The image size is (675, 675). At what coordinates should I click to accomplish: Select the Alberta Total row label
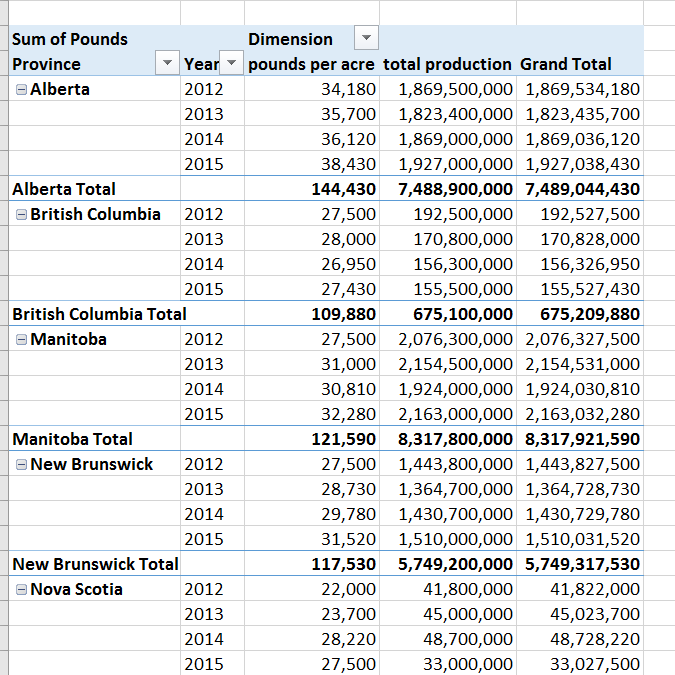(x=64, y=189)
